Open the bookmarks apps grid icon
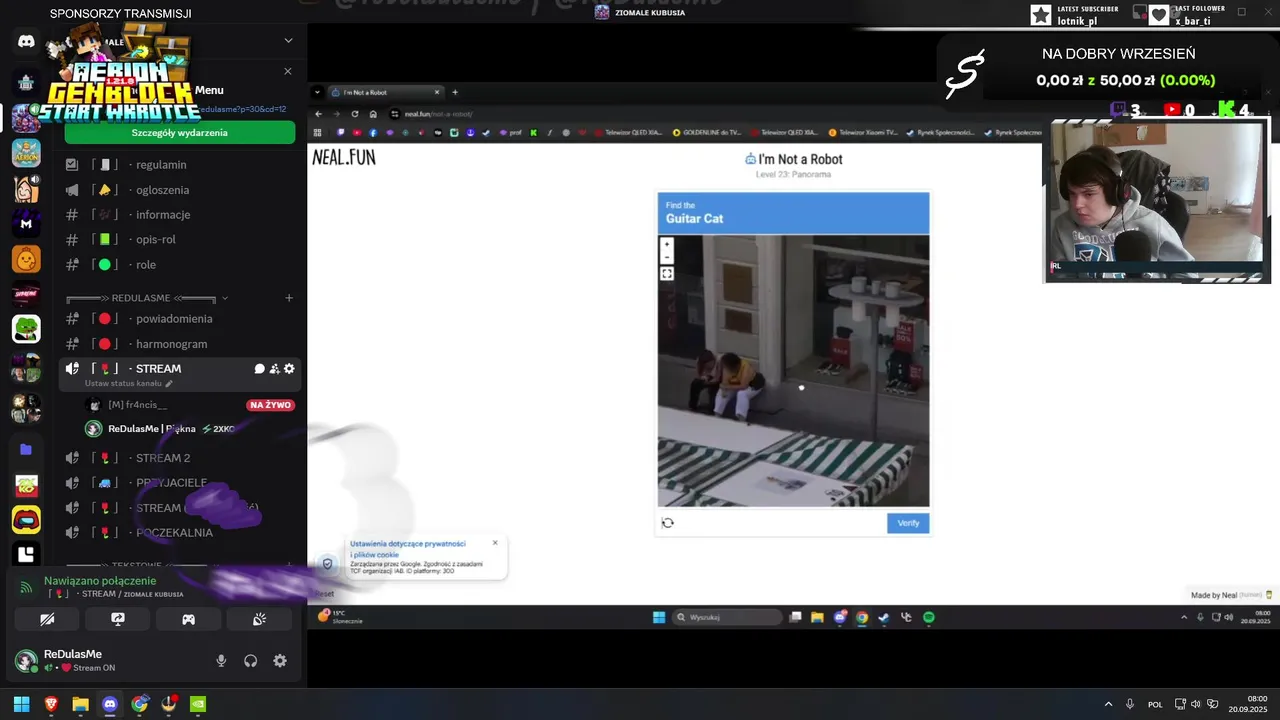Image resolution: width=1280 pixels, height=720 pixels. click(x=318, y=132)
